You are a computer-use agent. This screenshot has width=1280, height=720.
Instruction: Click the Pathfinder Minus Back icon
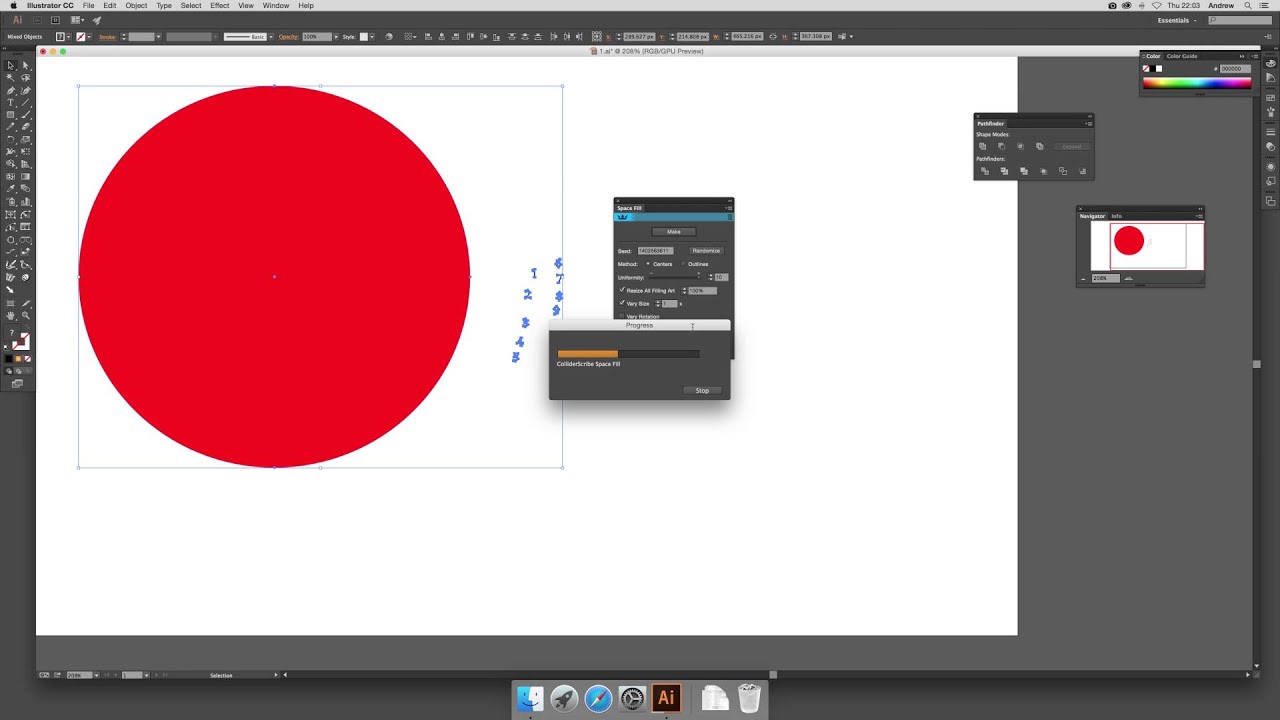pyautogui.click(x=1083, y=171)
